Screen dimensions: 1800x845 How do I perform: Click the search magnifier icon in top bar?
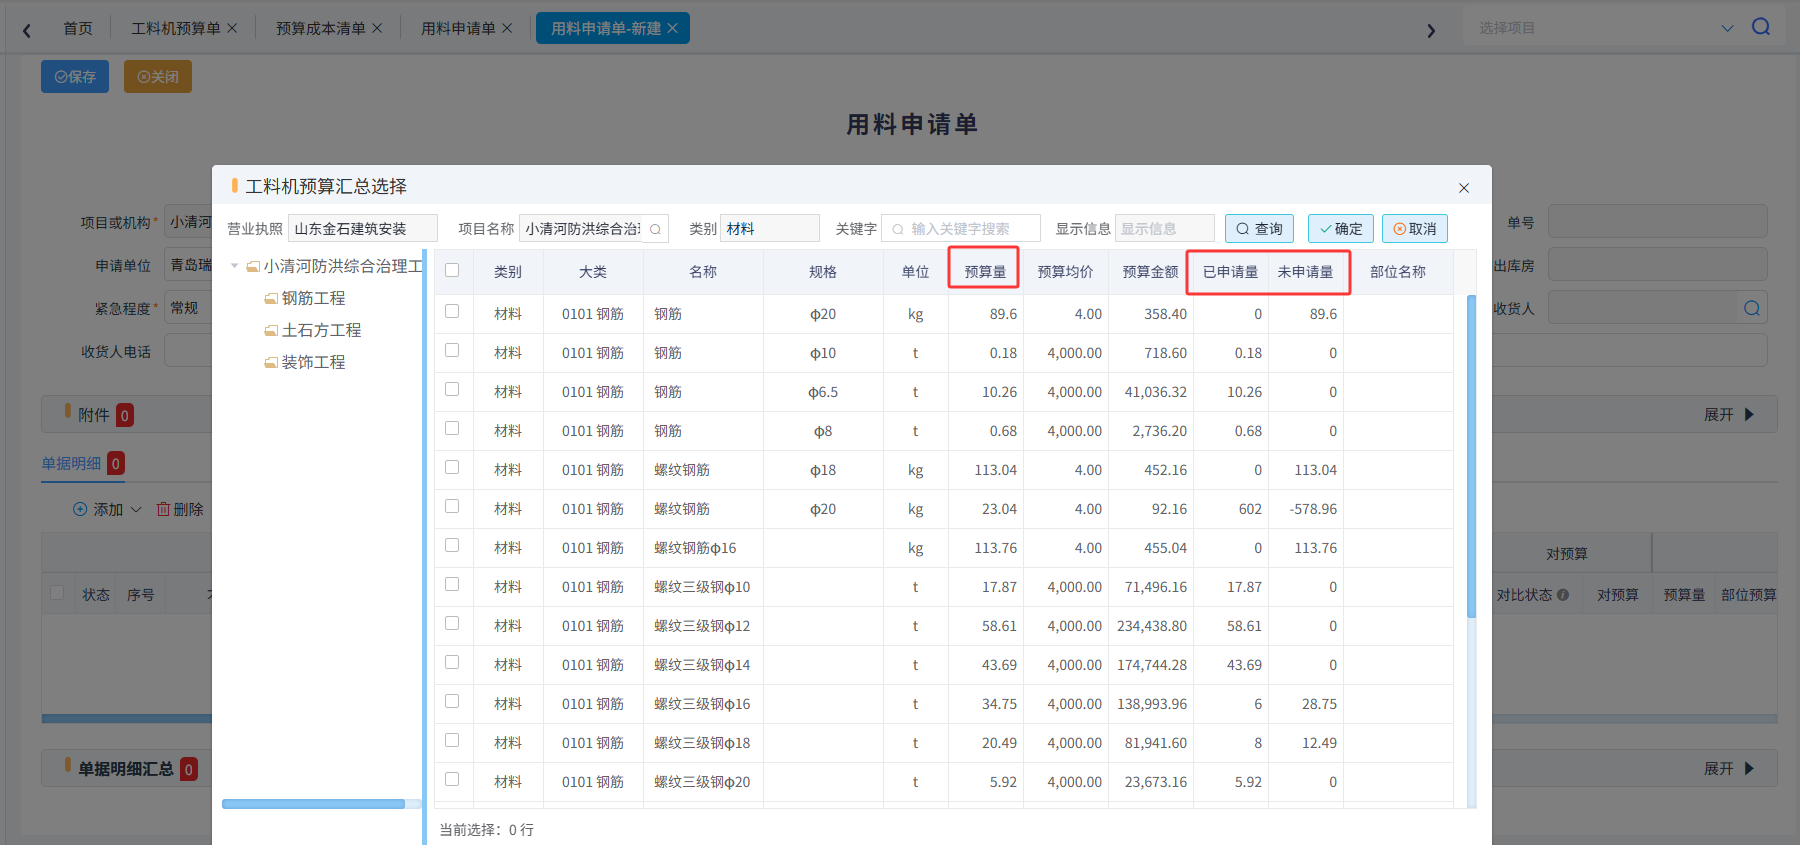[x=1761, y=27]
